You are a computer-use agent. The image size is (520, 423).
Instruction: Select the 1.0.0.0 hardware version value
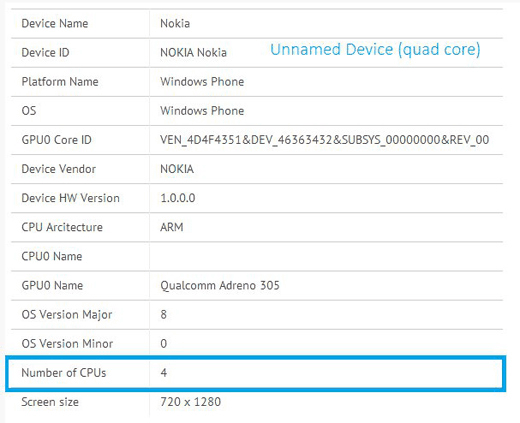(178, 198)
